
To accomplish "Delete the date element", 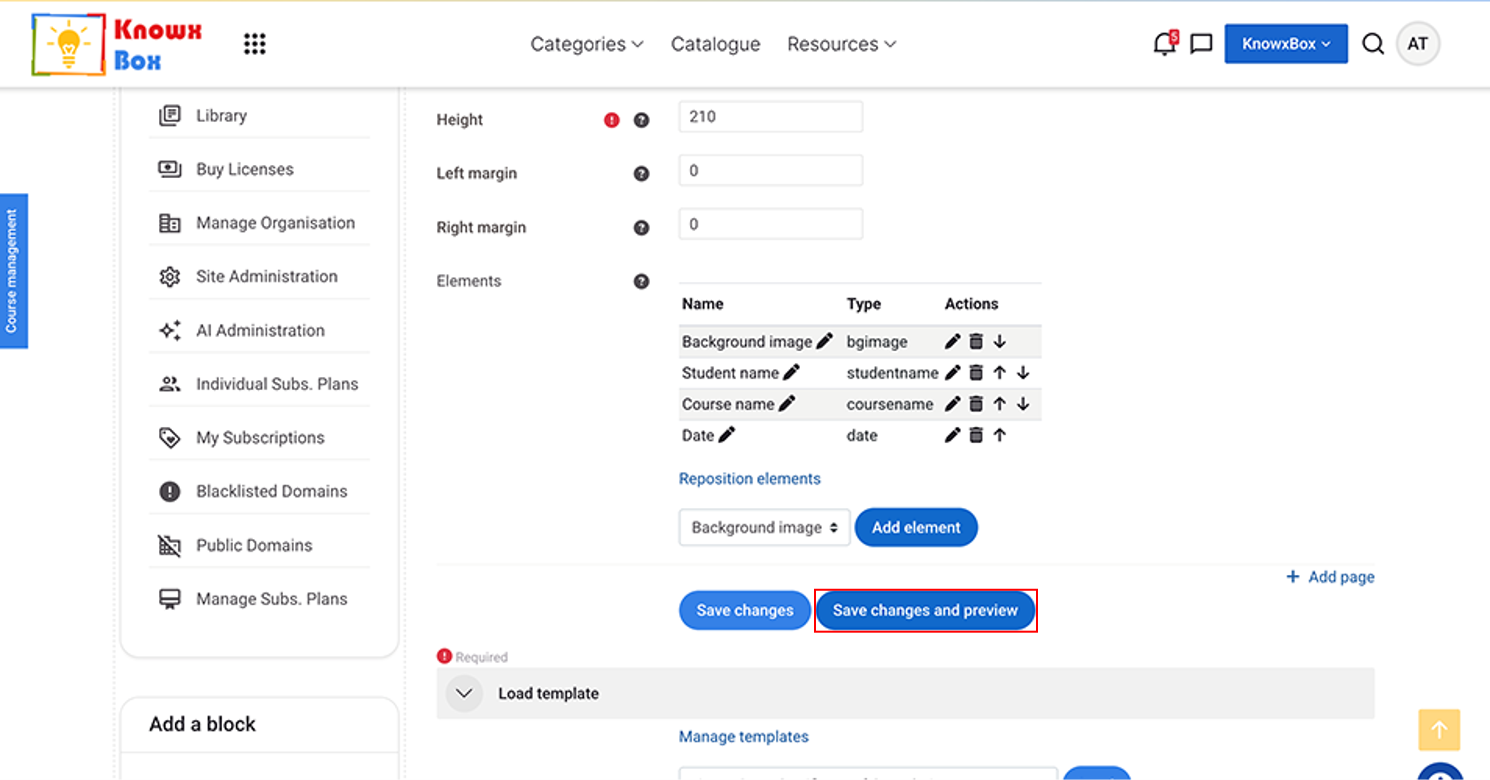I will tap(976, 435).
